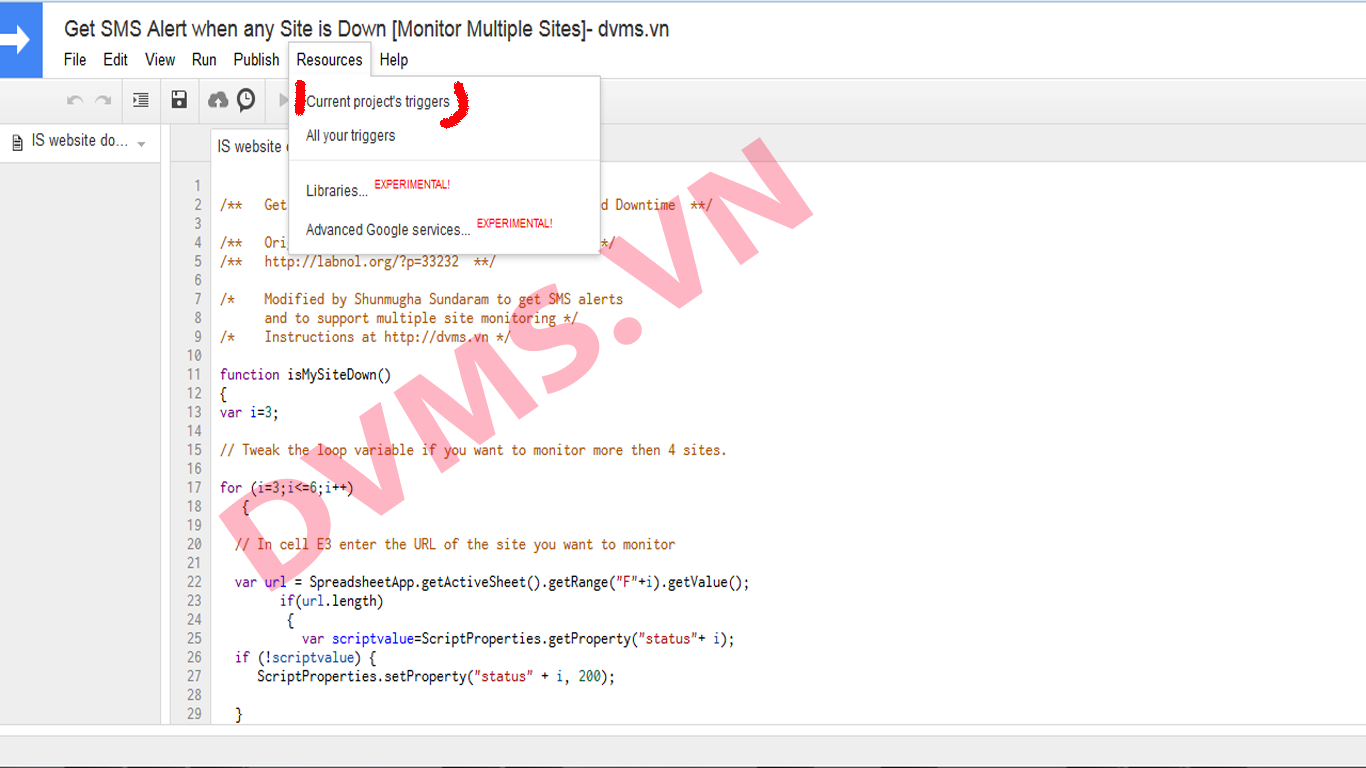Click line number 11 in gutter
The width and height of the screenshot is (1366, 768).
tap(193, 375)
